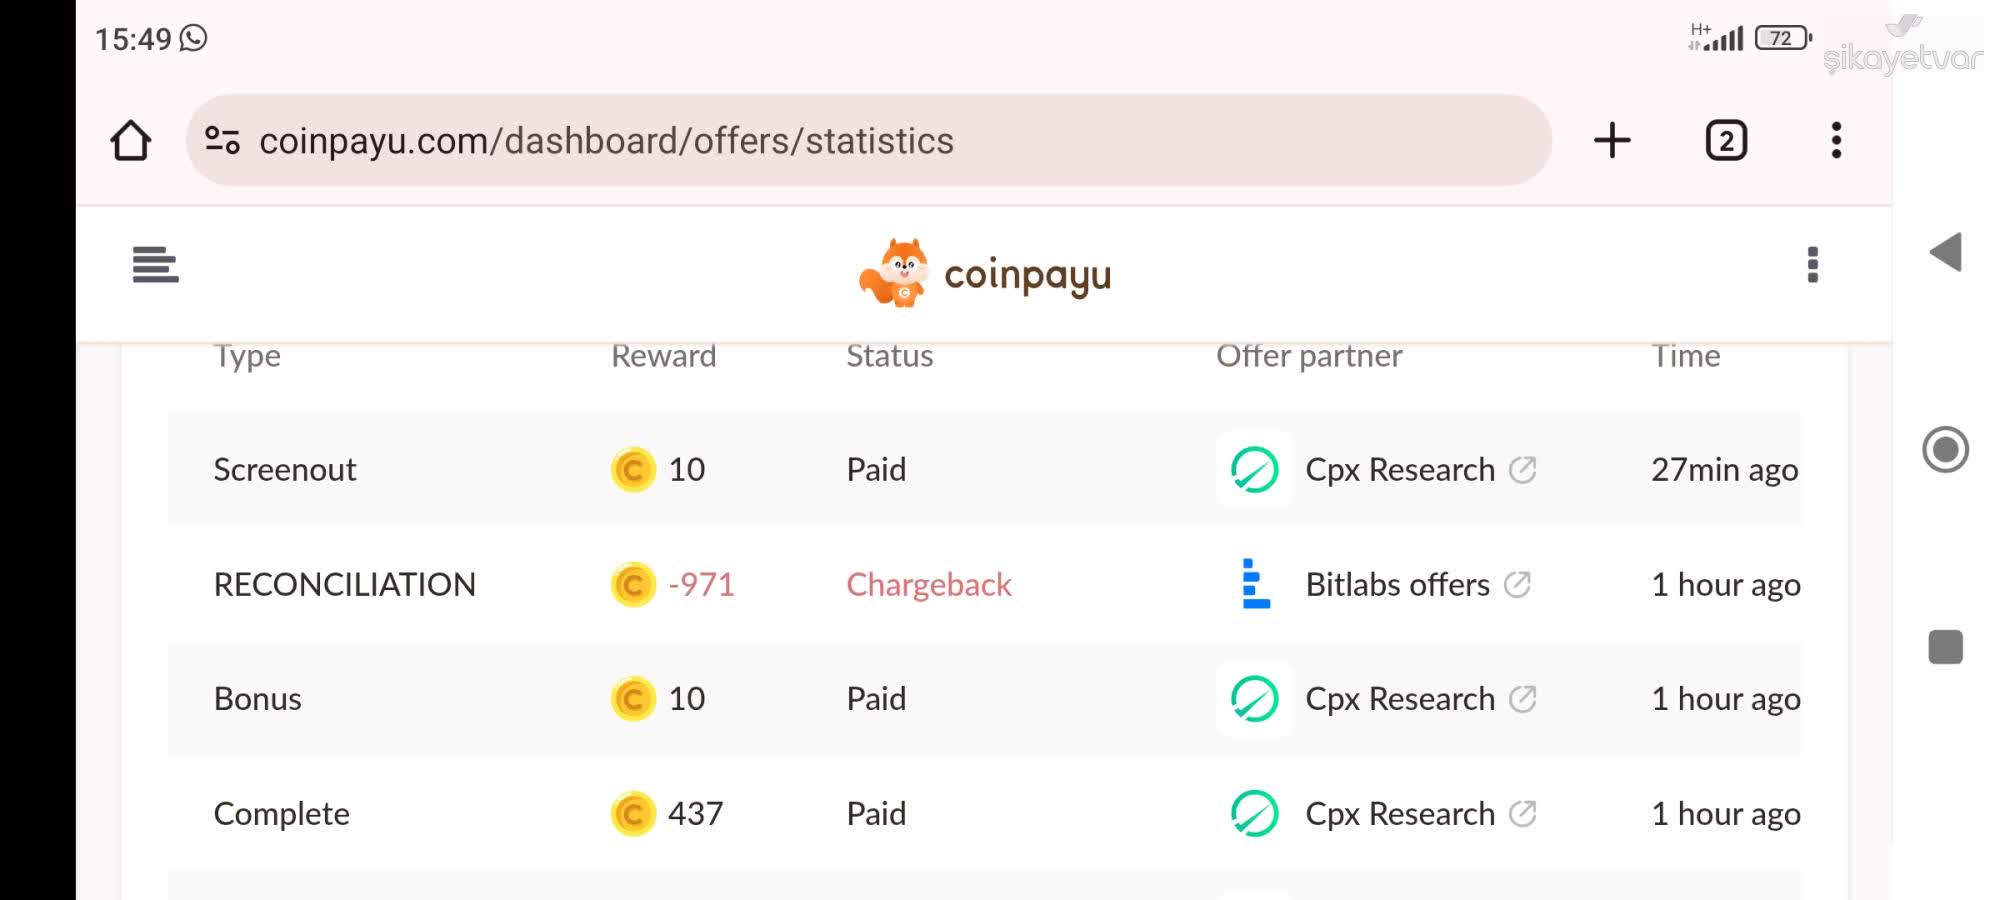2000x900 pixels.
Task: Click the coinpayu squirrel logo
Action: click(898, 272)
